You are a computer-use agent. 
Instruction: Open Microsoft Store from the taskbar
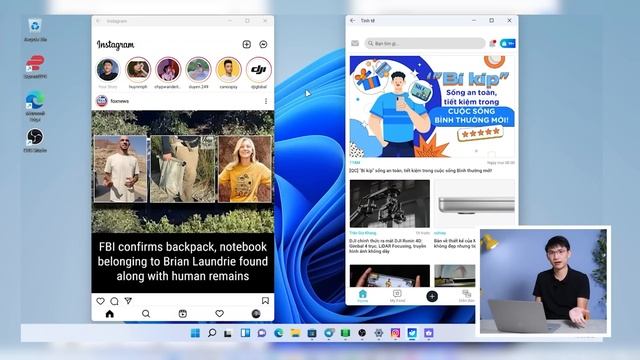pyautogui.click(x=312, y=333)
